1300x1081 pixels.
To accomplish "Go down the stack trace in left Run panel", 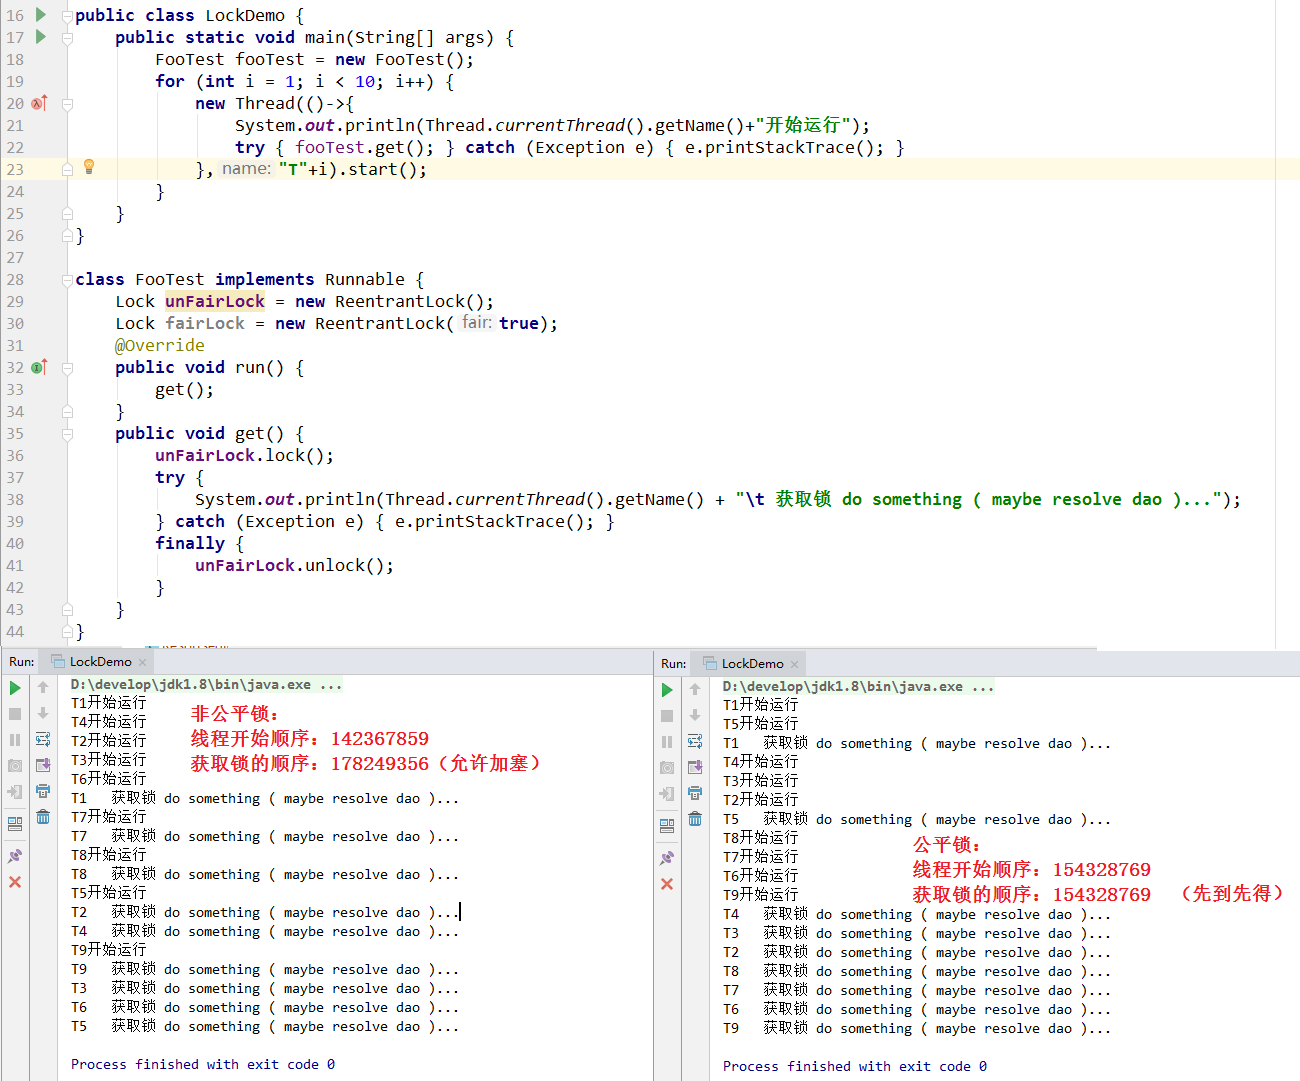I will point(43,714).
